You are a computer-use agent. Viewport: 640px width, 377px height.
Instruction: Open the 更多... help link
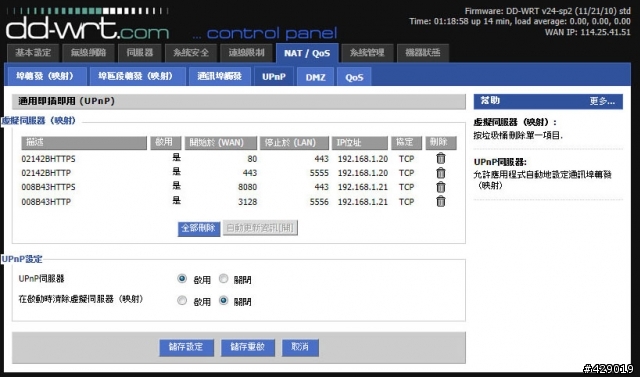click(x=602, y=101)
